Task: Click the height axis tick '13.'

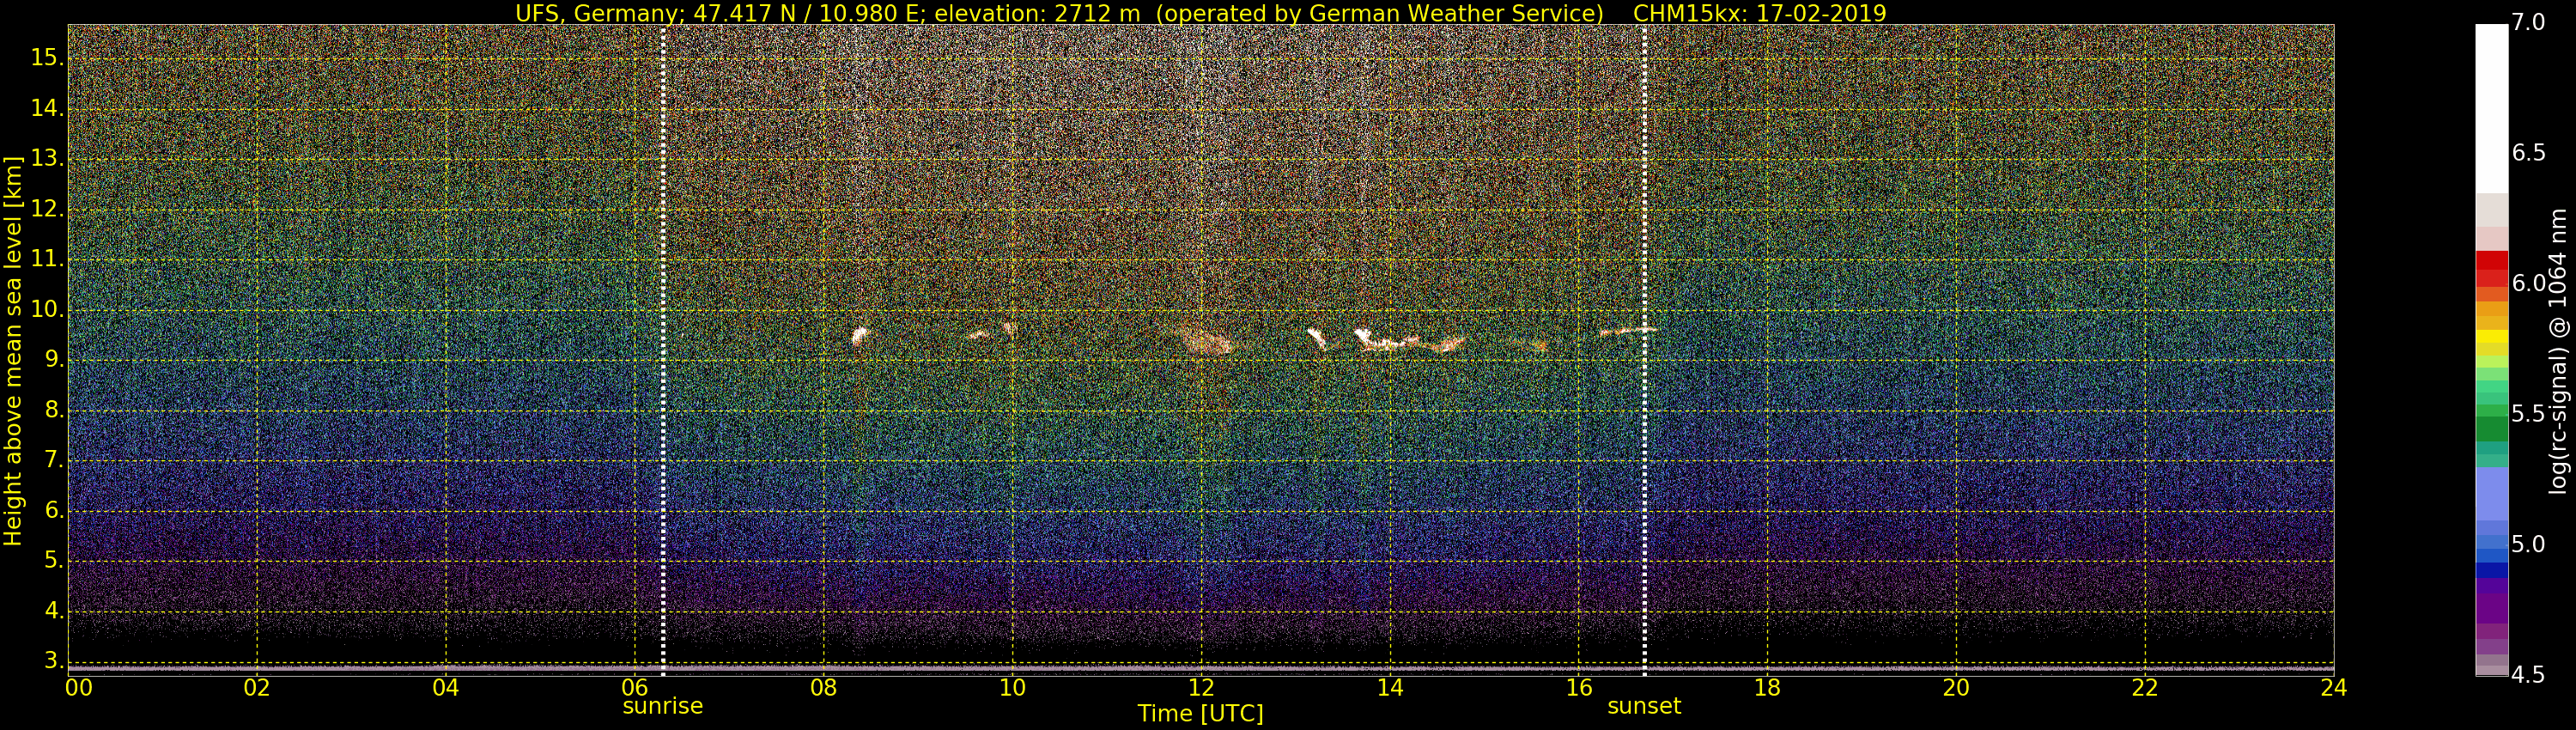Action: point(47,159)
